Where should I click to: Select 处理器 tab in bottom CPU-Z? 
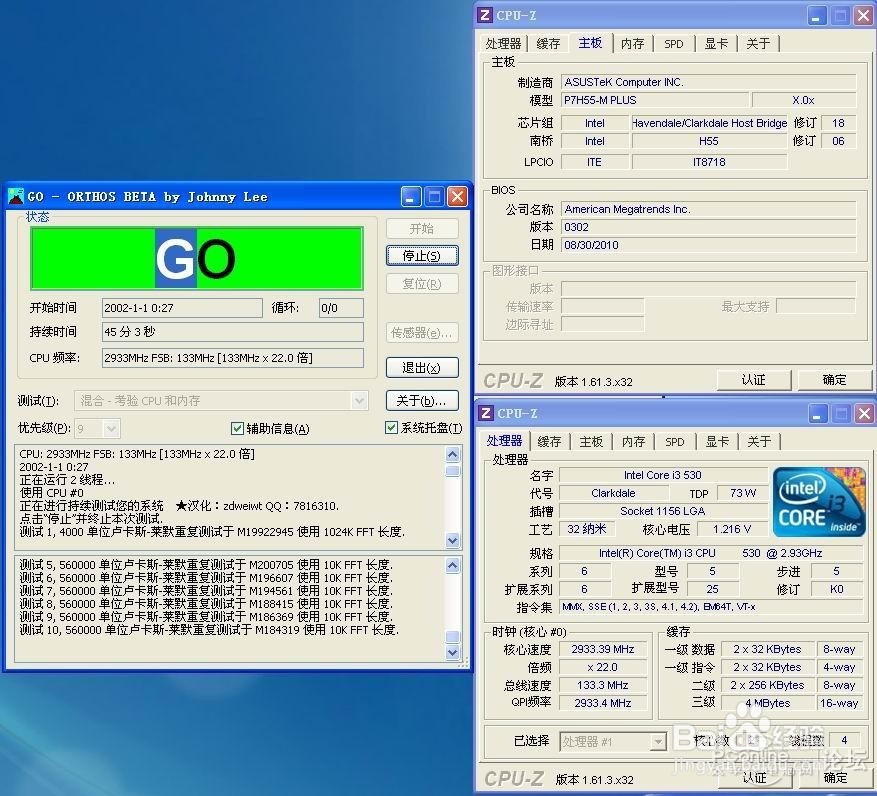(x=504, y=441)
